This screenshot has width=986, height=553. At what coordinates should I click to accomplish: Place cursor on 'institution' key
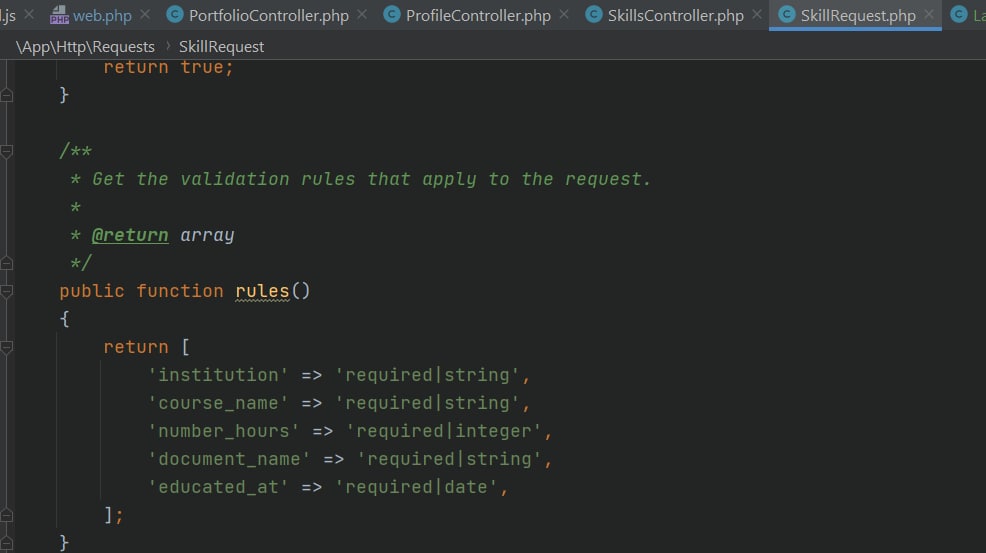click(218, 375)
